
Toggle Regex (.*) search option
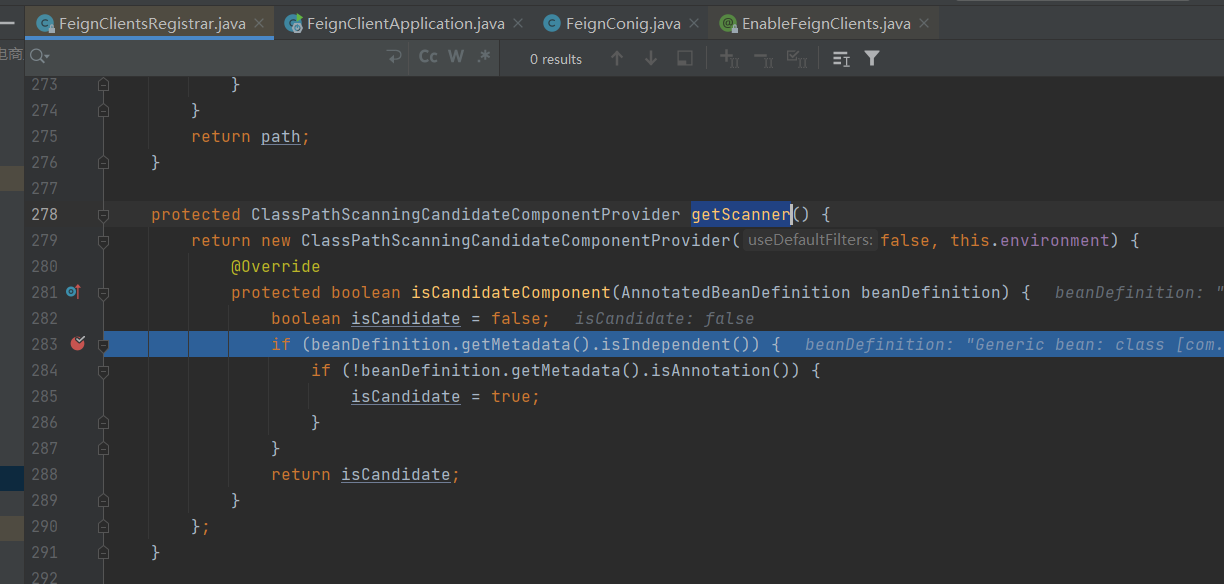pos(484,58)
